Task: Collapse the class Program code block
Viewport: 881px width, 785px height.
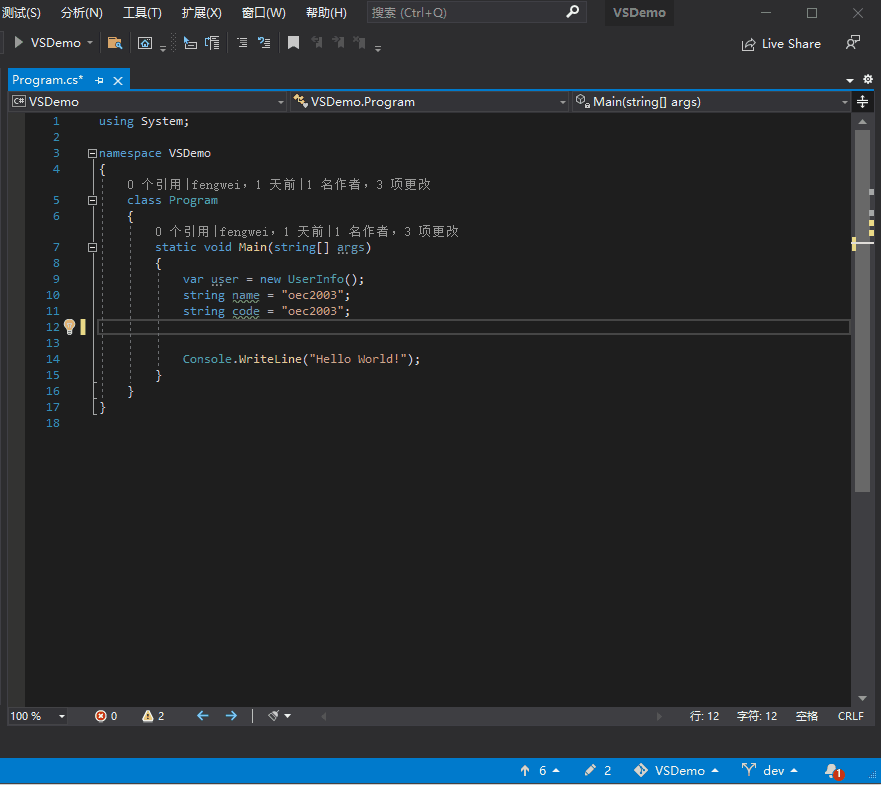Action: [92, 200]
